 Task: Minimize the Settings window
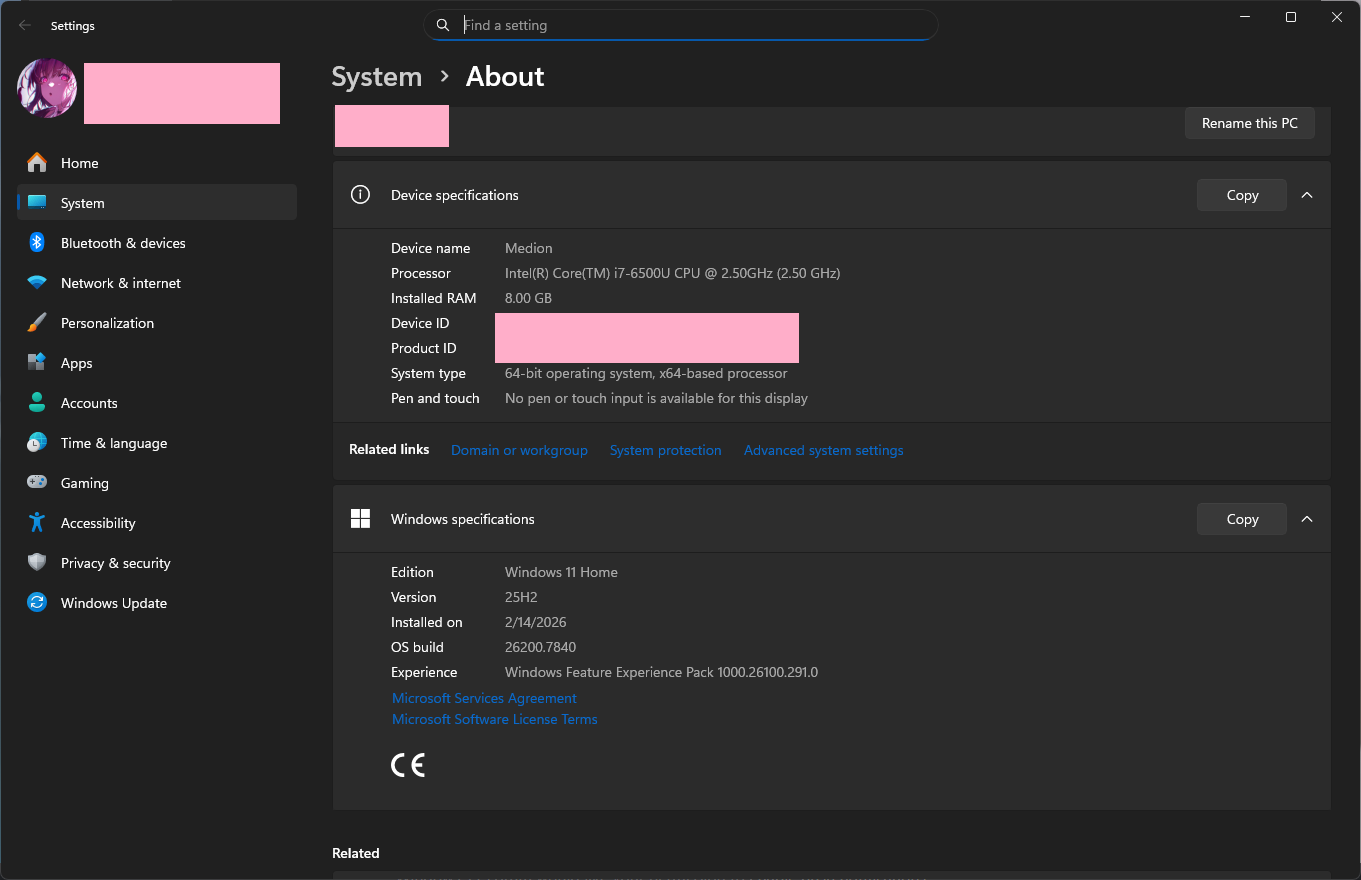1245,17
